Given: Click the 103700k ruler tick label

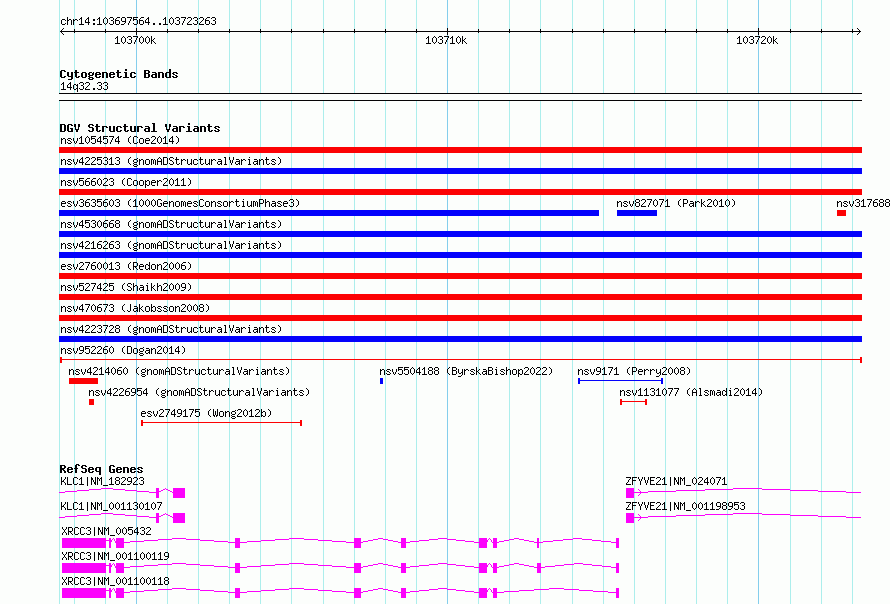Looking at the screenshot, I should click(x=135, y=40).
